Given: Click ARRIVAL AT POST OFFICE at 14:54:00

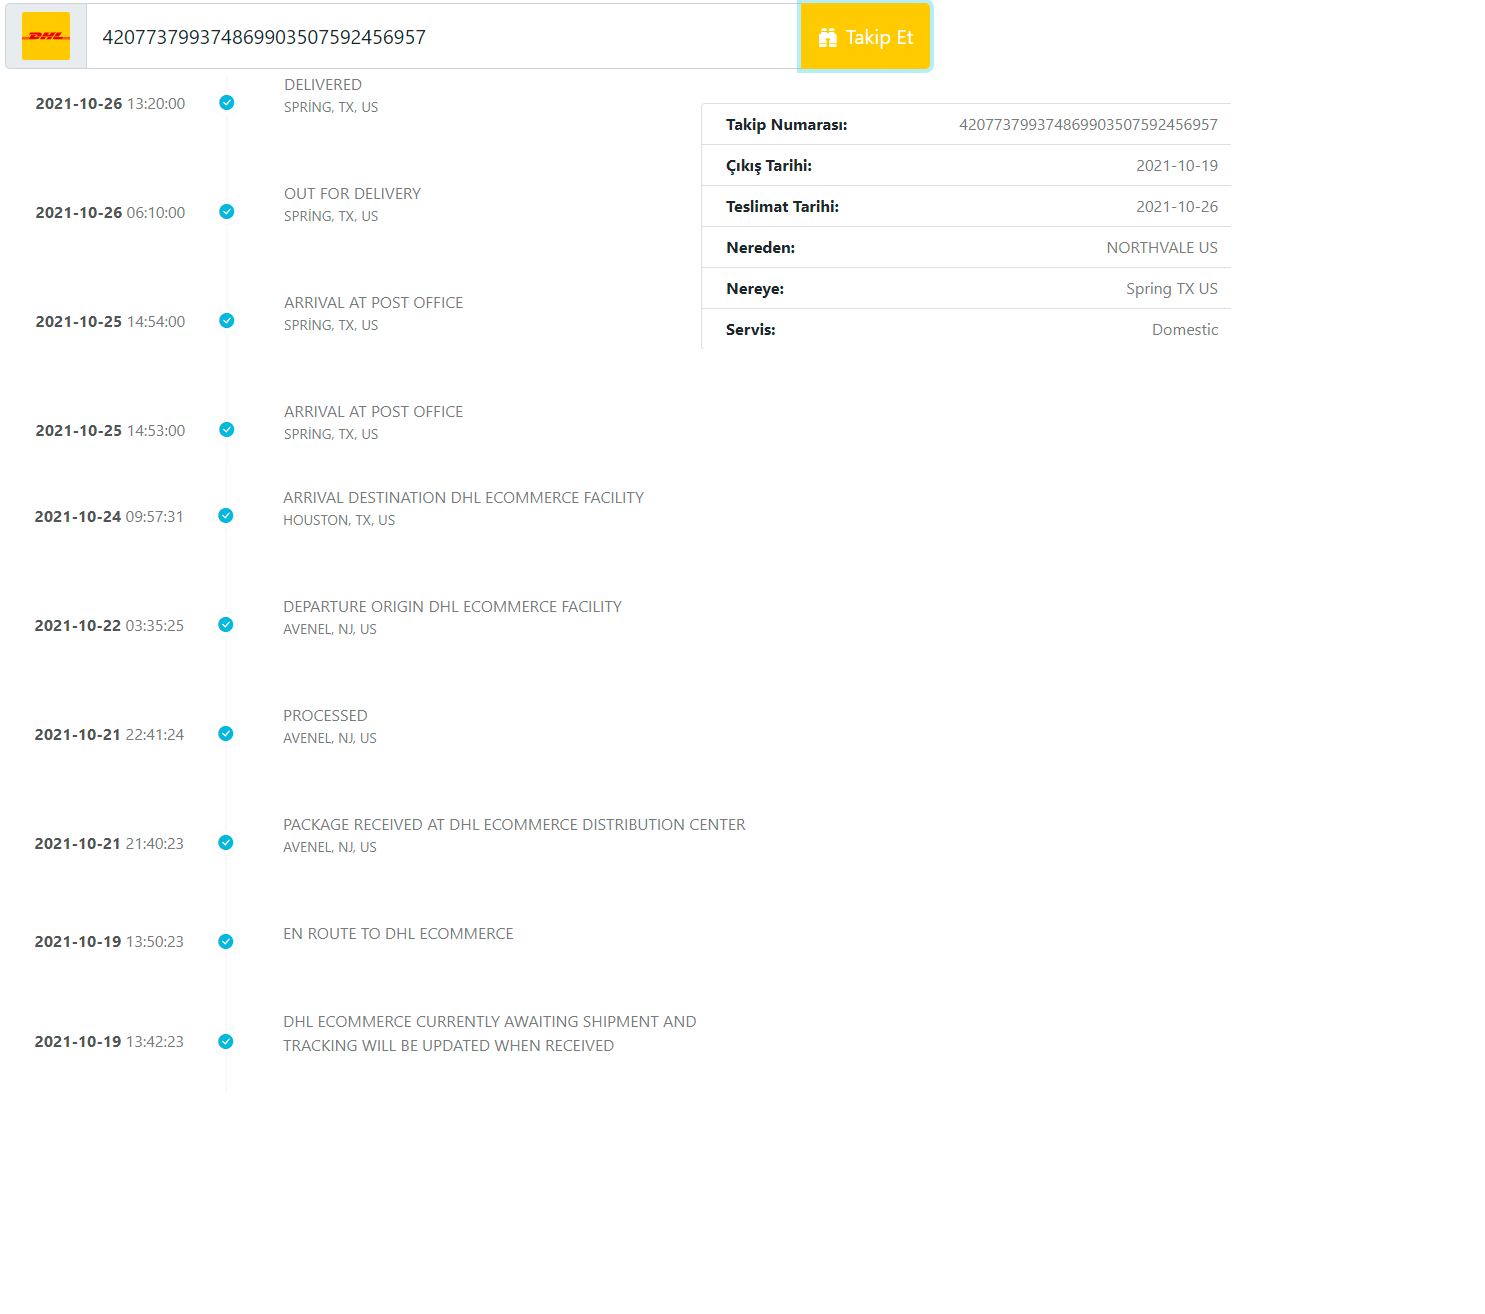Looking at the screenshot, I should [x=373, y=303].
